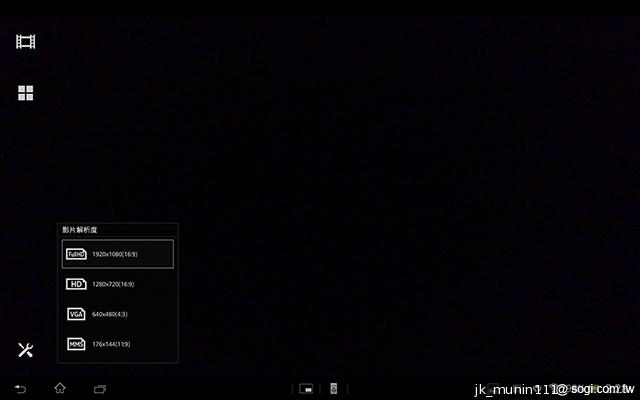Image resolution: width=640 pixels, height=400 pixels.
Task: Open the recent apps button
Action: tap(100, 389)
